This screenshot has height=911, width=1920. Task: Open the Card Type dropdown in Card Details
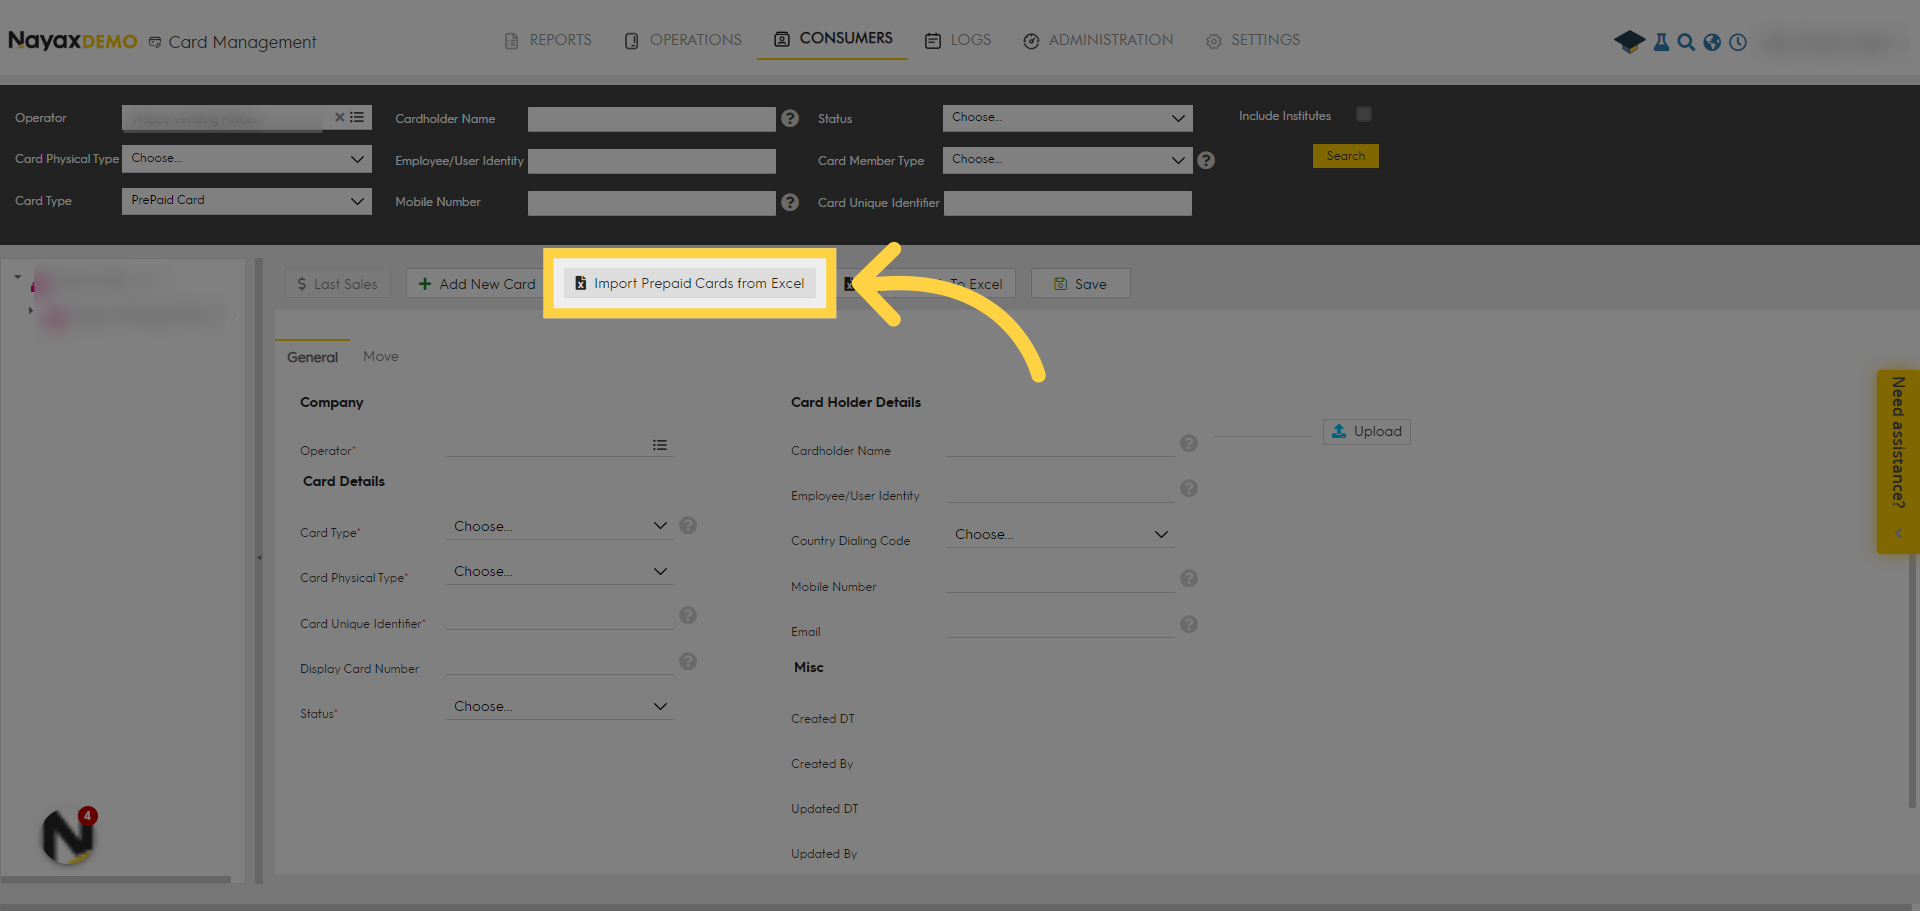coord(560,526)
